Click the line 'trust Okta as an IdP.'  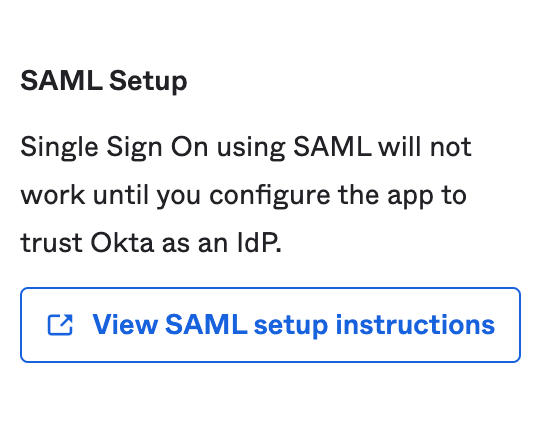tap(151, 243)
